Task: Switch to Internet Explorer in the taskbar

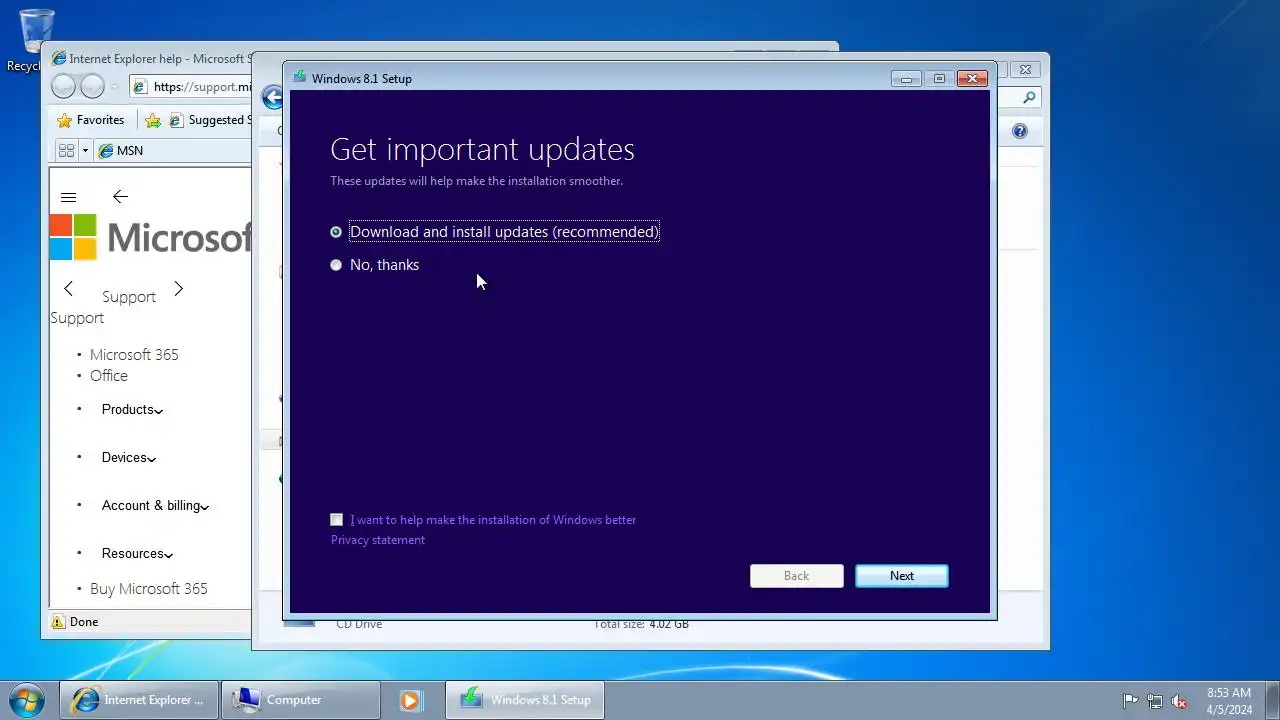Action: [138, 700]
